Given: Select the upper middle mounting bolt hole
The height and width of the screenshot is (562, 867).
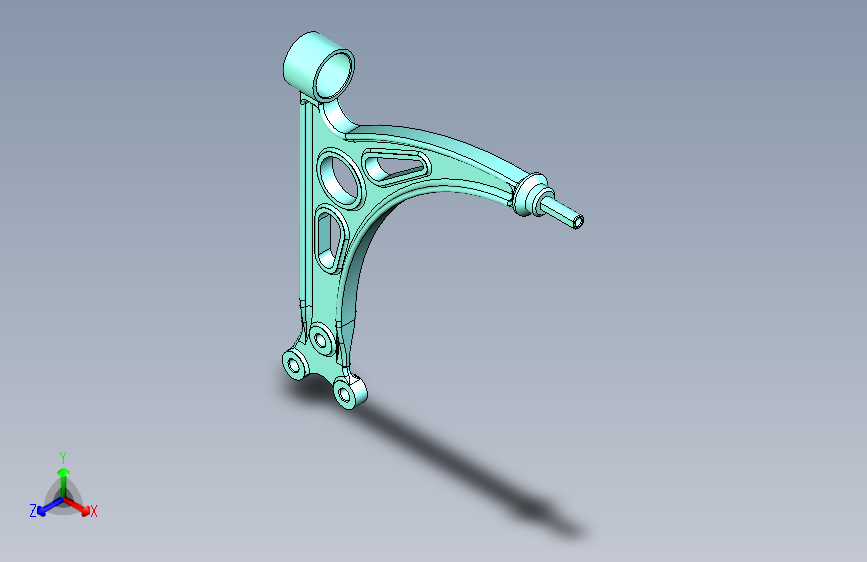Looking at the screenshot, I should coord(321,338).
